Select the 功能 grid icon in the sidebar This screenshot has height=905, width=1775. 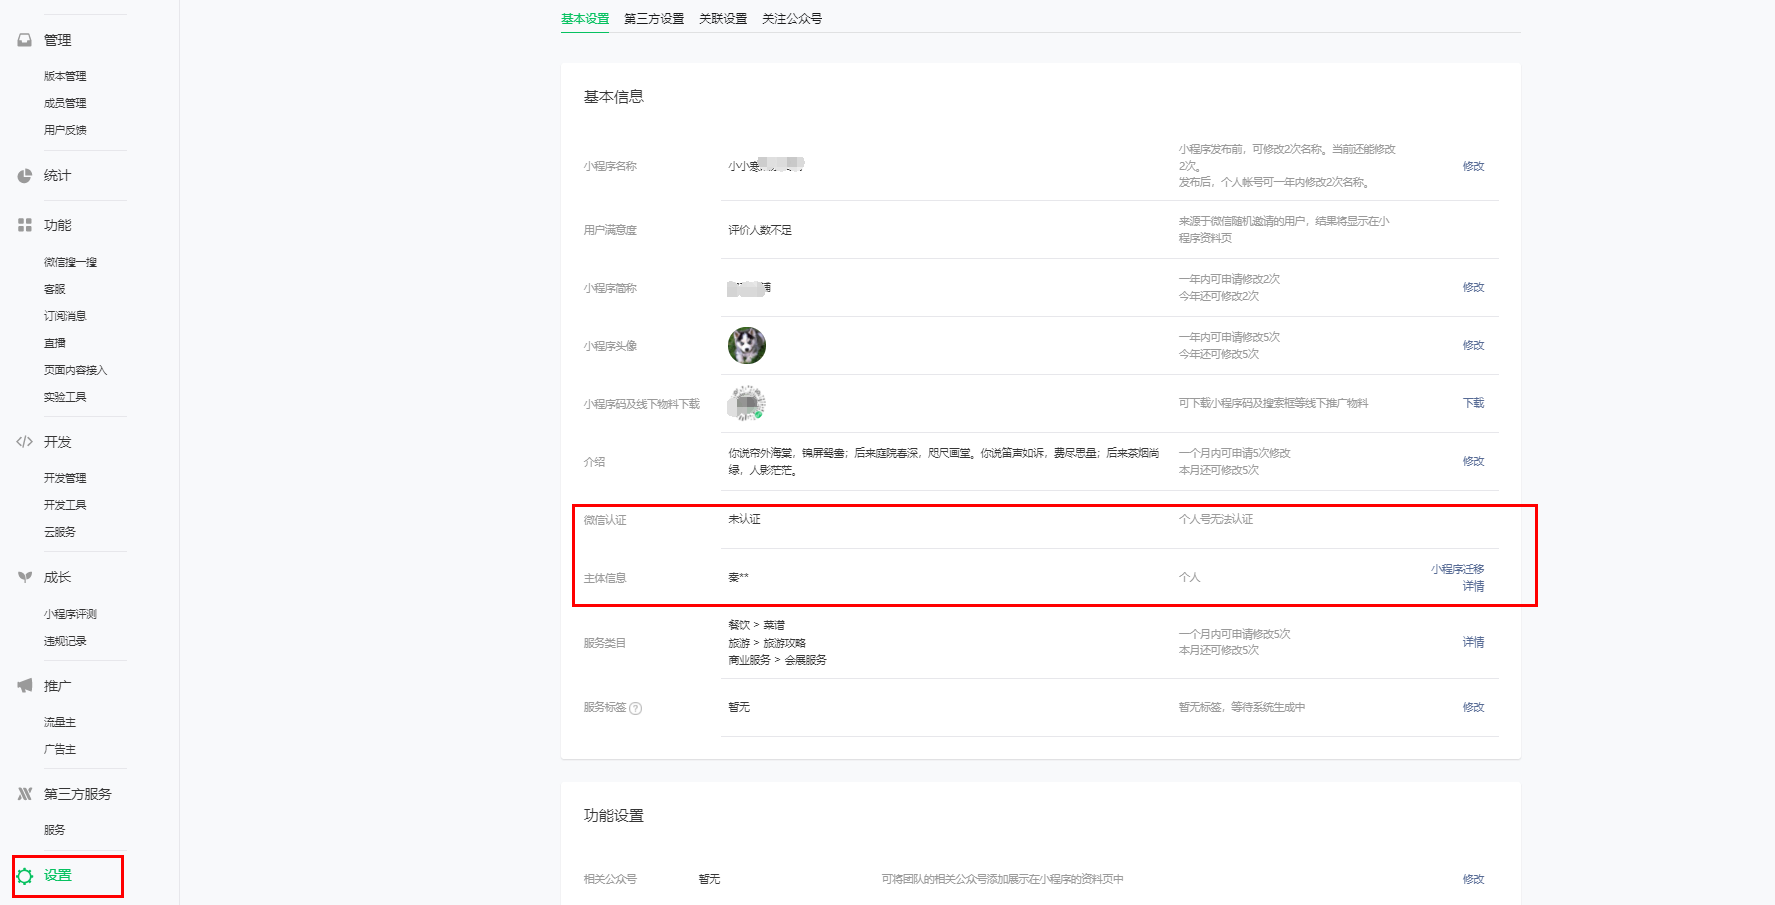(x=24, y=225)
